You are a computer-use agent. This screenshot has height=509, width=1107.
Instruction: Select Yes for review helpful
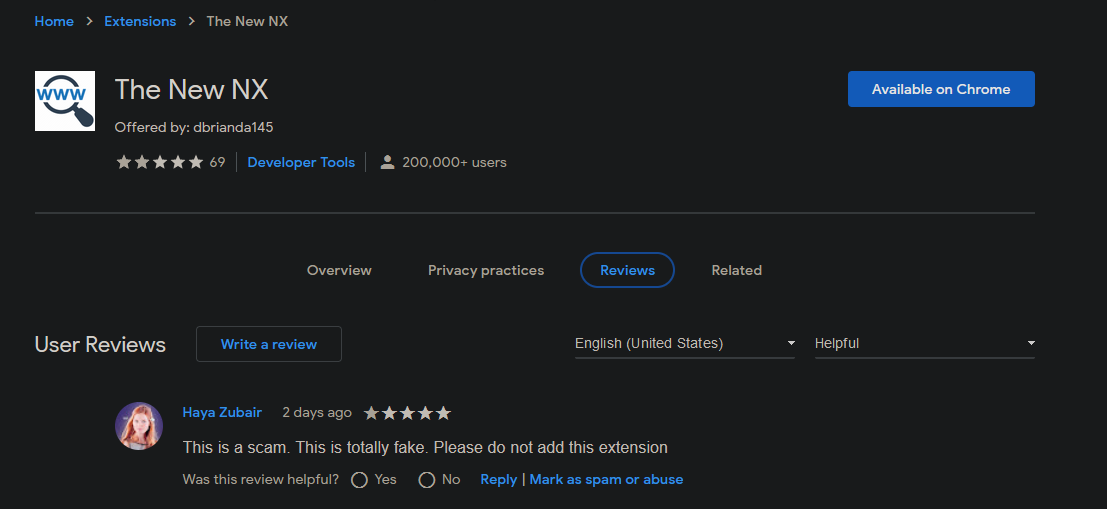click(x=360, y=480)
